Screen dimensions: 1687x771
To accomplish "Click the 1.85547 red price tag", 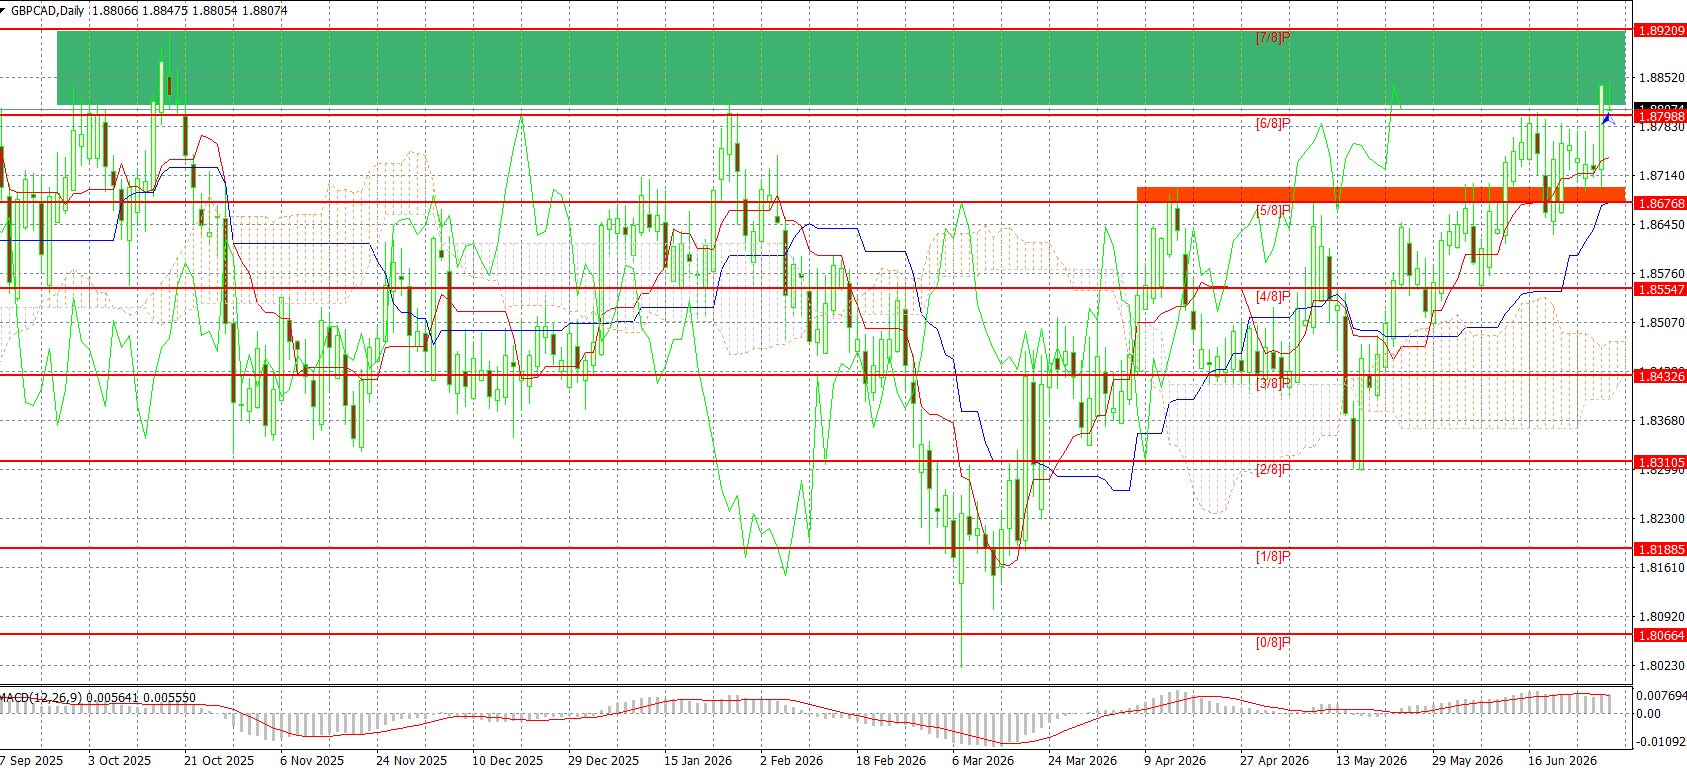I will tap(1660, 289).
